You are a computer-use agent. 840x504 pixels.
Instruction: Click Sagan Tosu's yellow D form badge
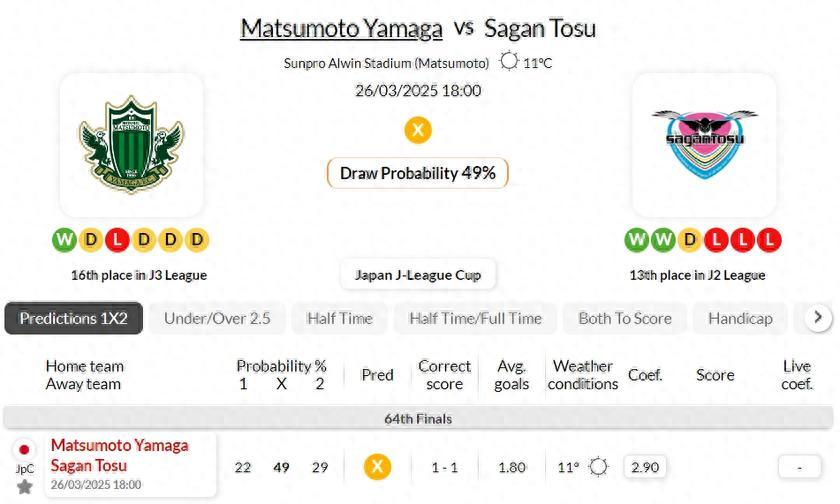[x=689, y=240]
